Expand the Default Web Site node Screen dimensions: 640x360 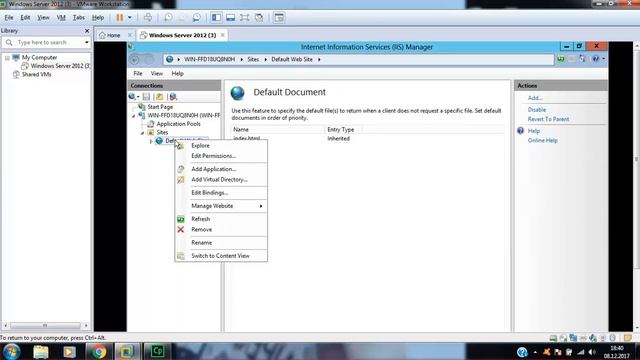coord(151,141)
